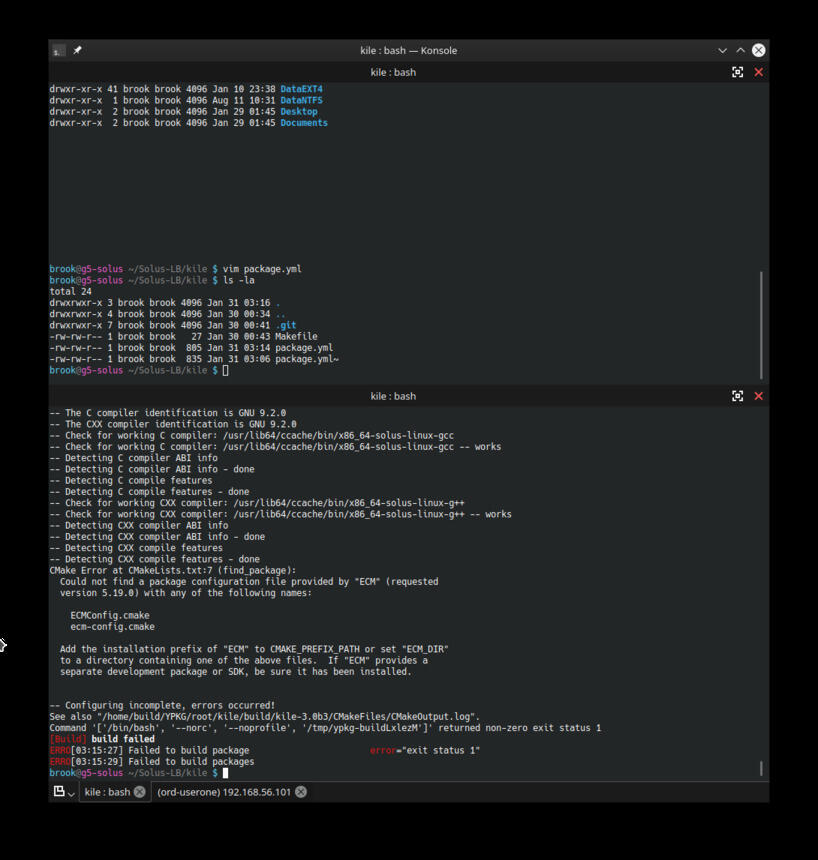
Task: Open a new tab with the tab-bar icon
Action: 59,791
